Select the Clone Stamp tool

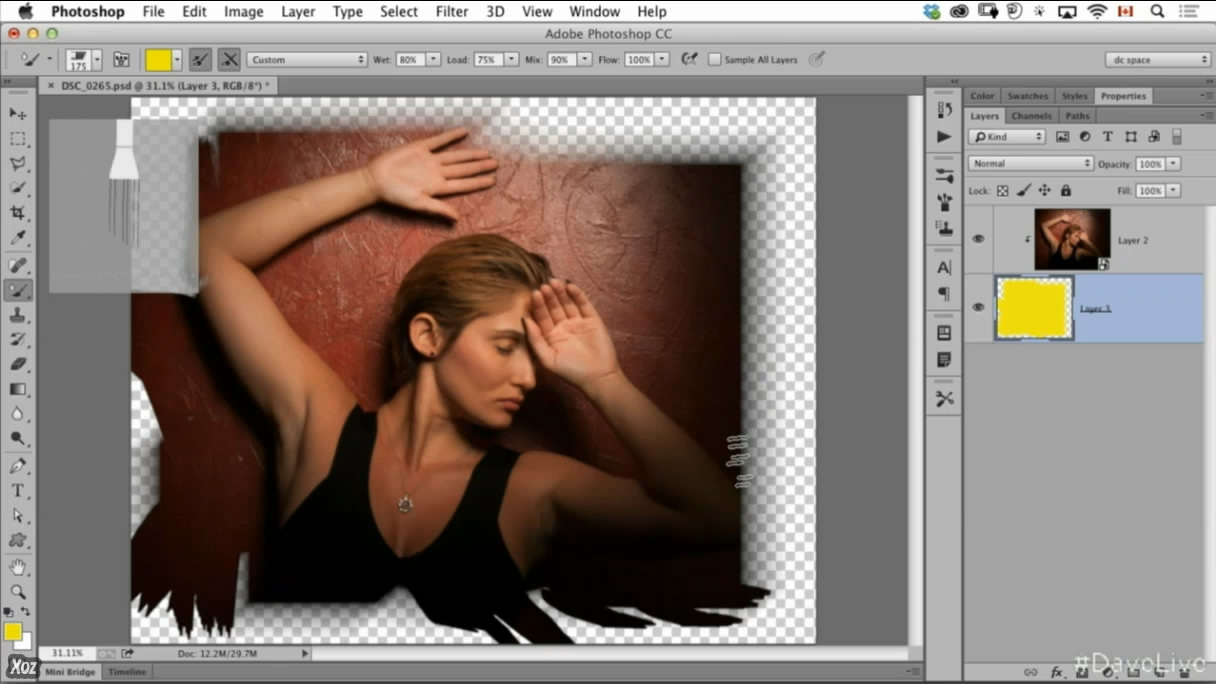point(18,315)
